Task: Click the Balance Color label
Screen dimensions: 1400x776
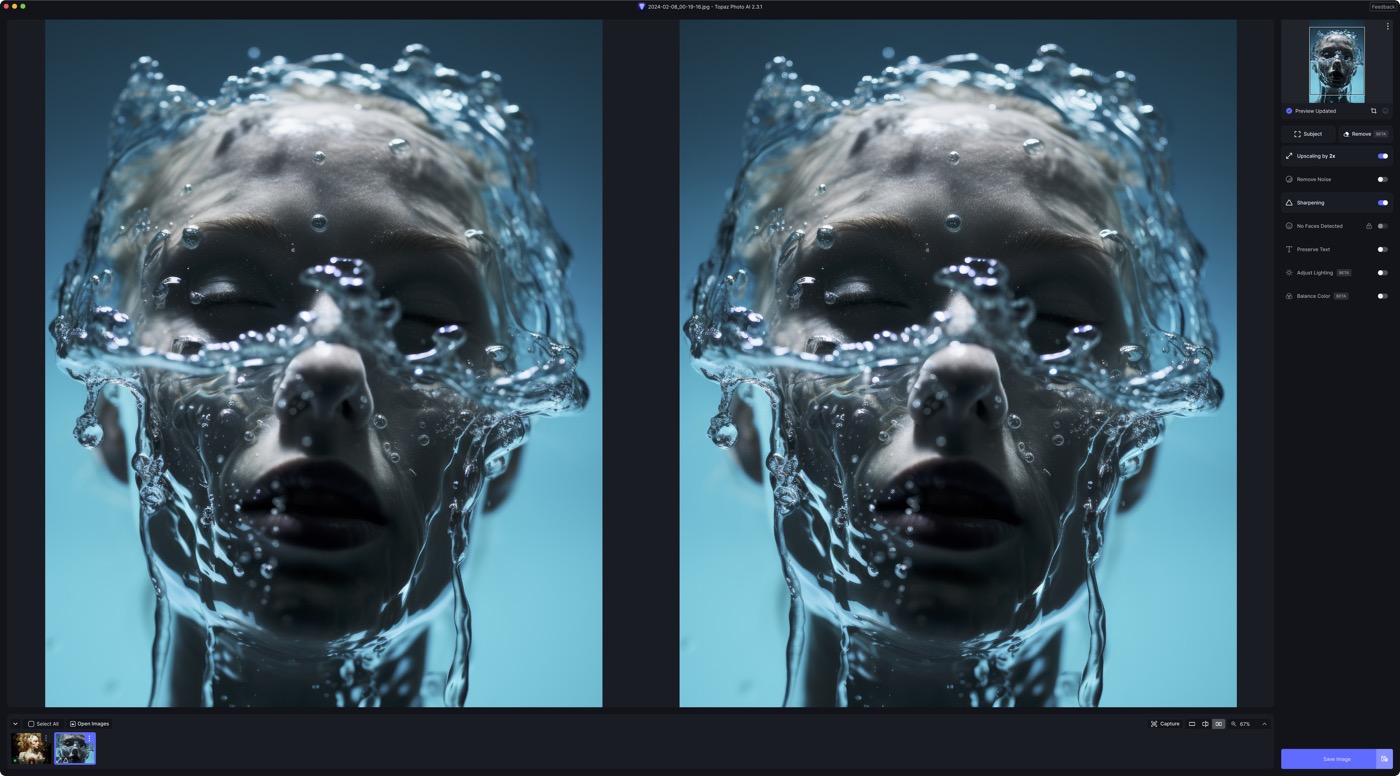Action: tap(1313, 296)
